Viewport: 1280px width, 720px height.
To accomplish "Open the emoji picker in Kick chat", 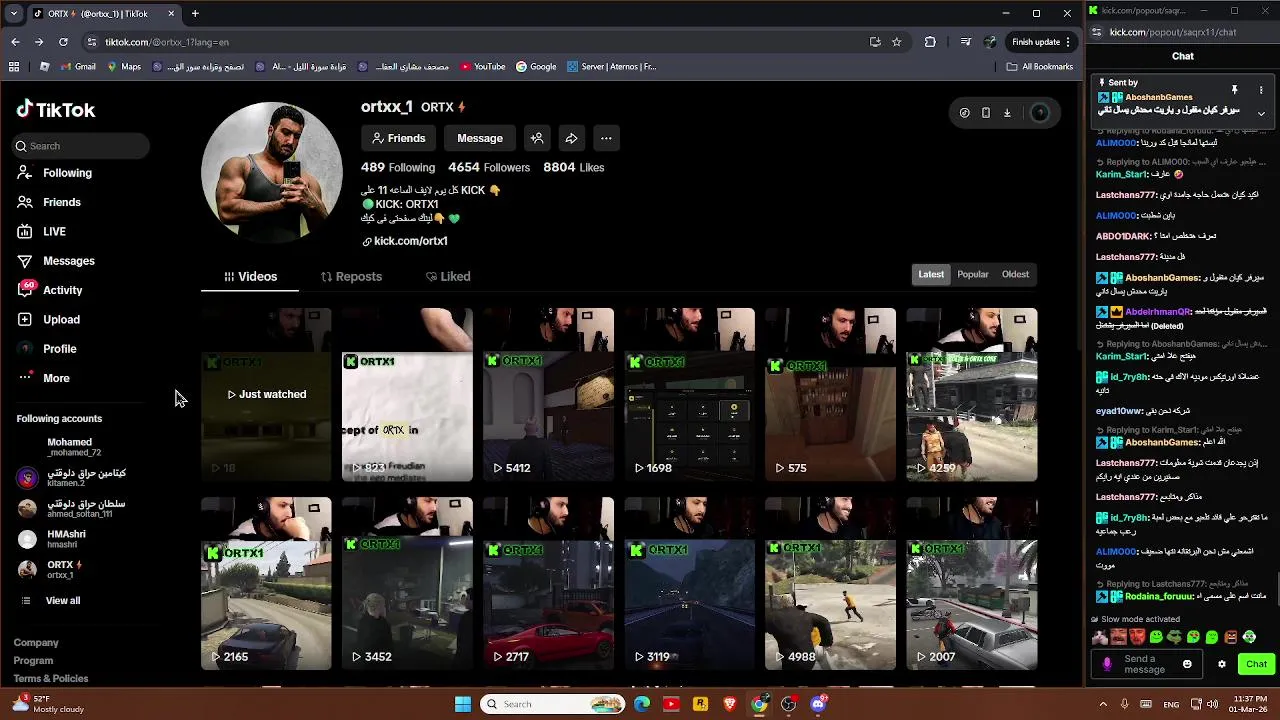I will click(x=1187, y=664).
